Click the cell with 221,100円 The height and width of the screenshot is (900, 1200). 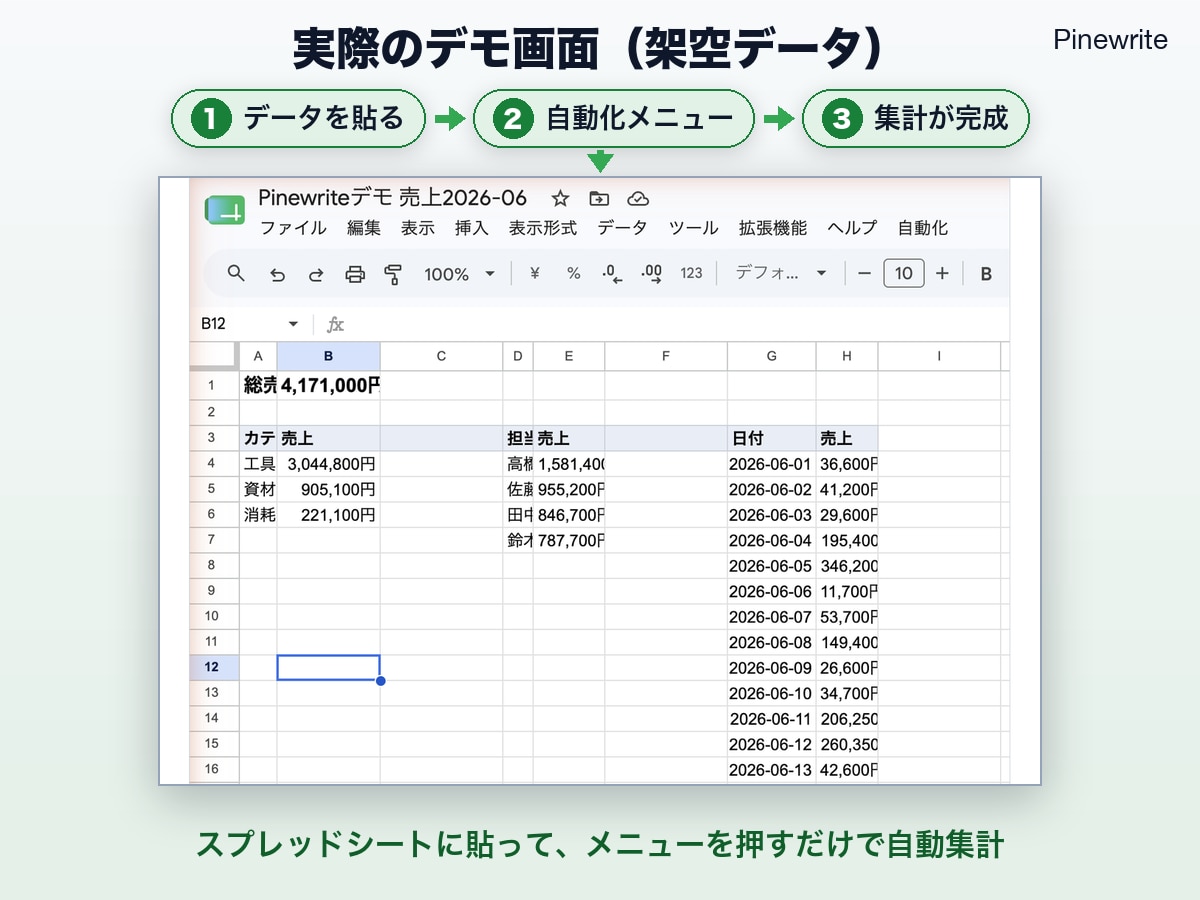tap(328, 515)
